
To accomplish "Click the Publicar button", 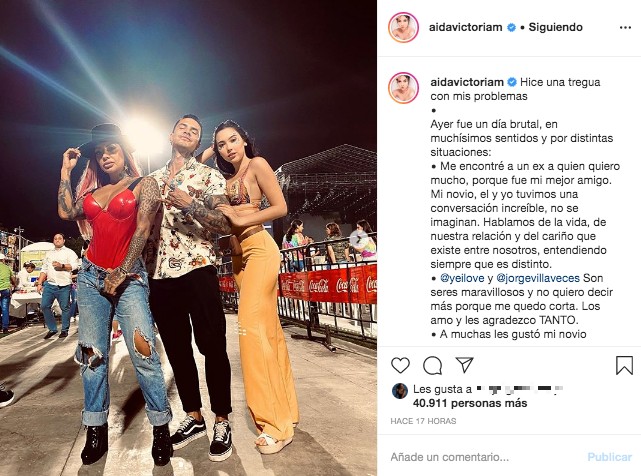I will (609, 457).
